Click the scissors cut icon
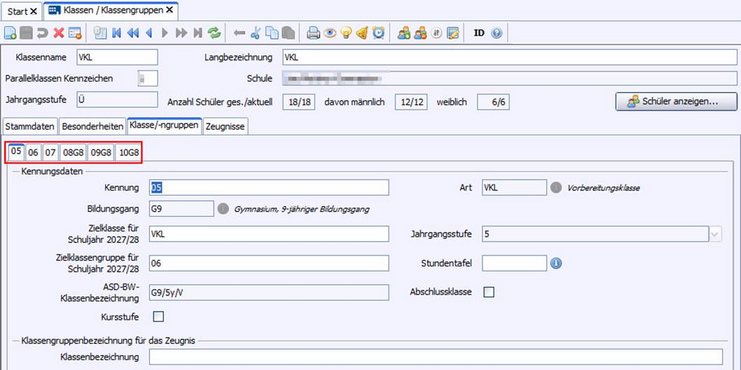Image resolution: width=741 pixels, height=370 pixels. tap(256, 33)
